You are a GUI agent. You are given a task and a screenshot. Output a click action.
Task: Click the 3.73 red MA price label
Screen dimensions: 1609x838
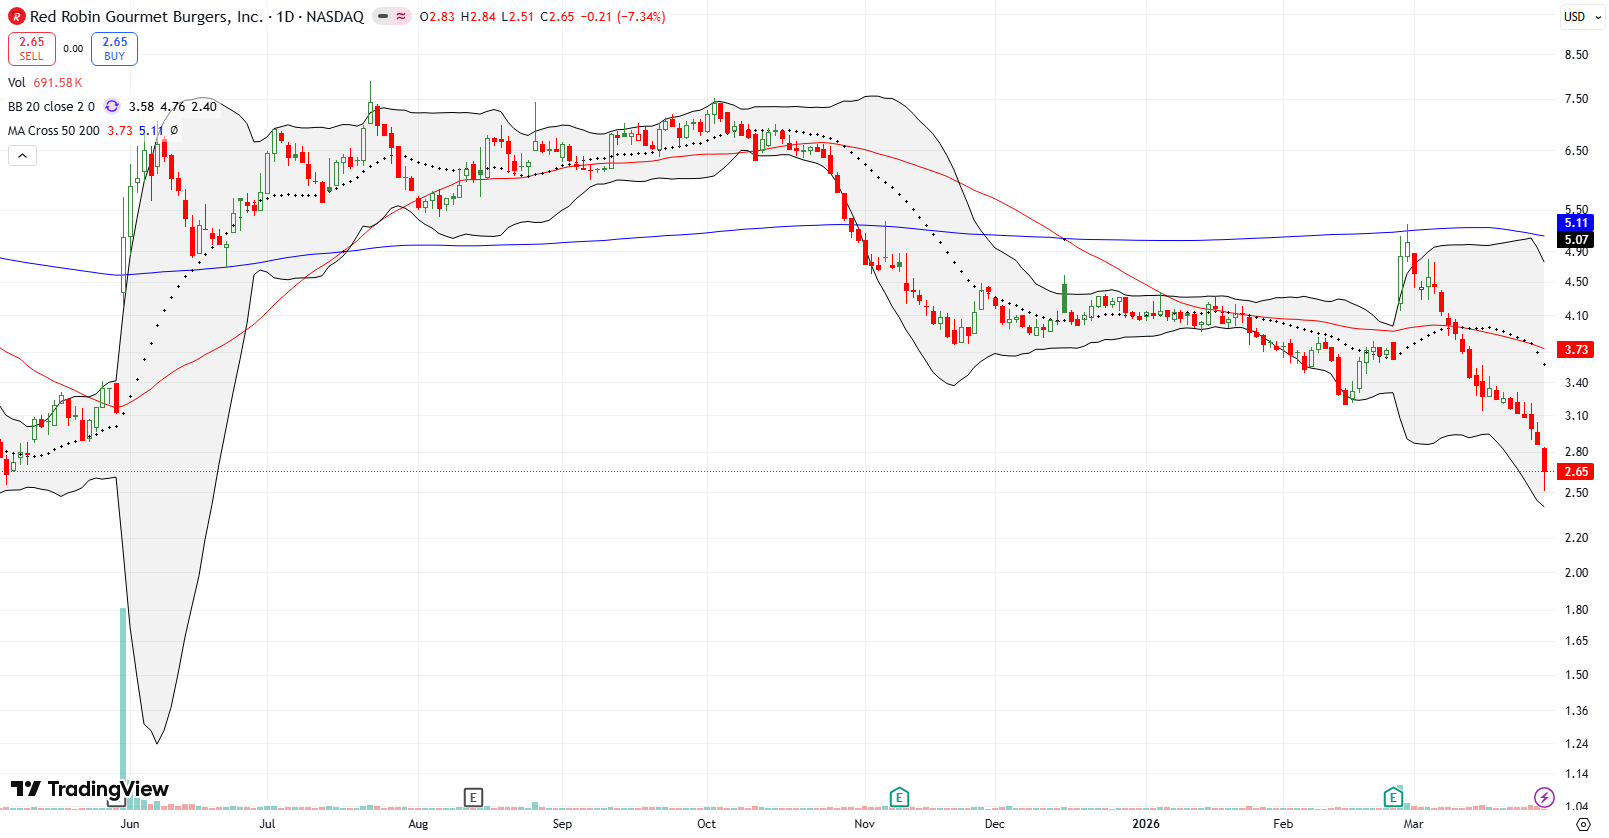pyautogui.click(x=1576, y=350)
